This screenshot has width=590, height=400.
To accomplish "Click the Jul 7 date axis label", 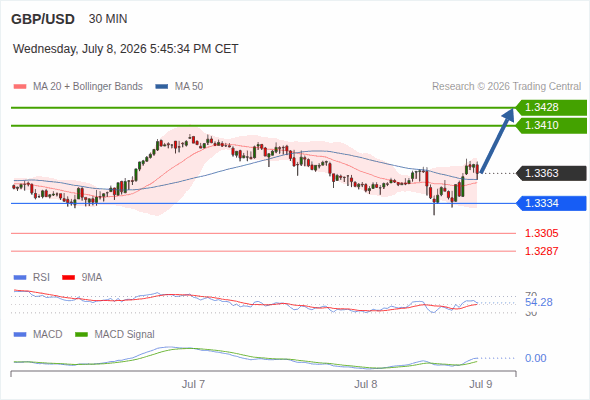I will tap(193, 384).
